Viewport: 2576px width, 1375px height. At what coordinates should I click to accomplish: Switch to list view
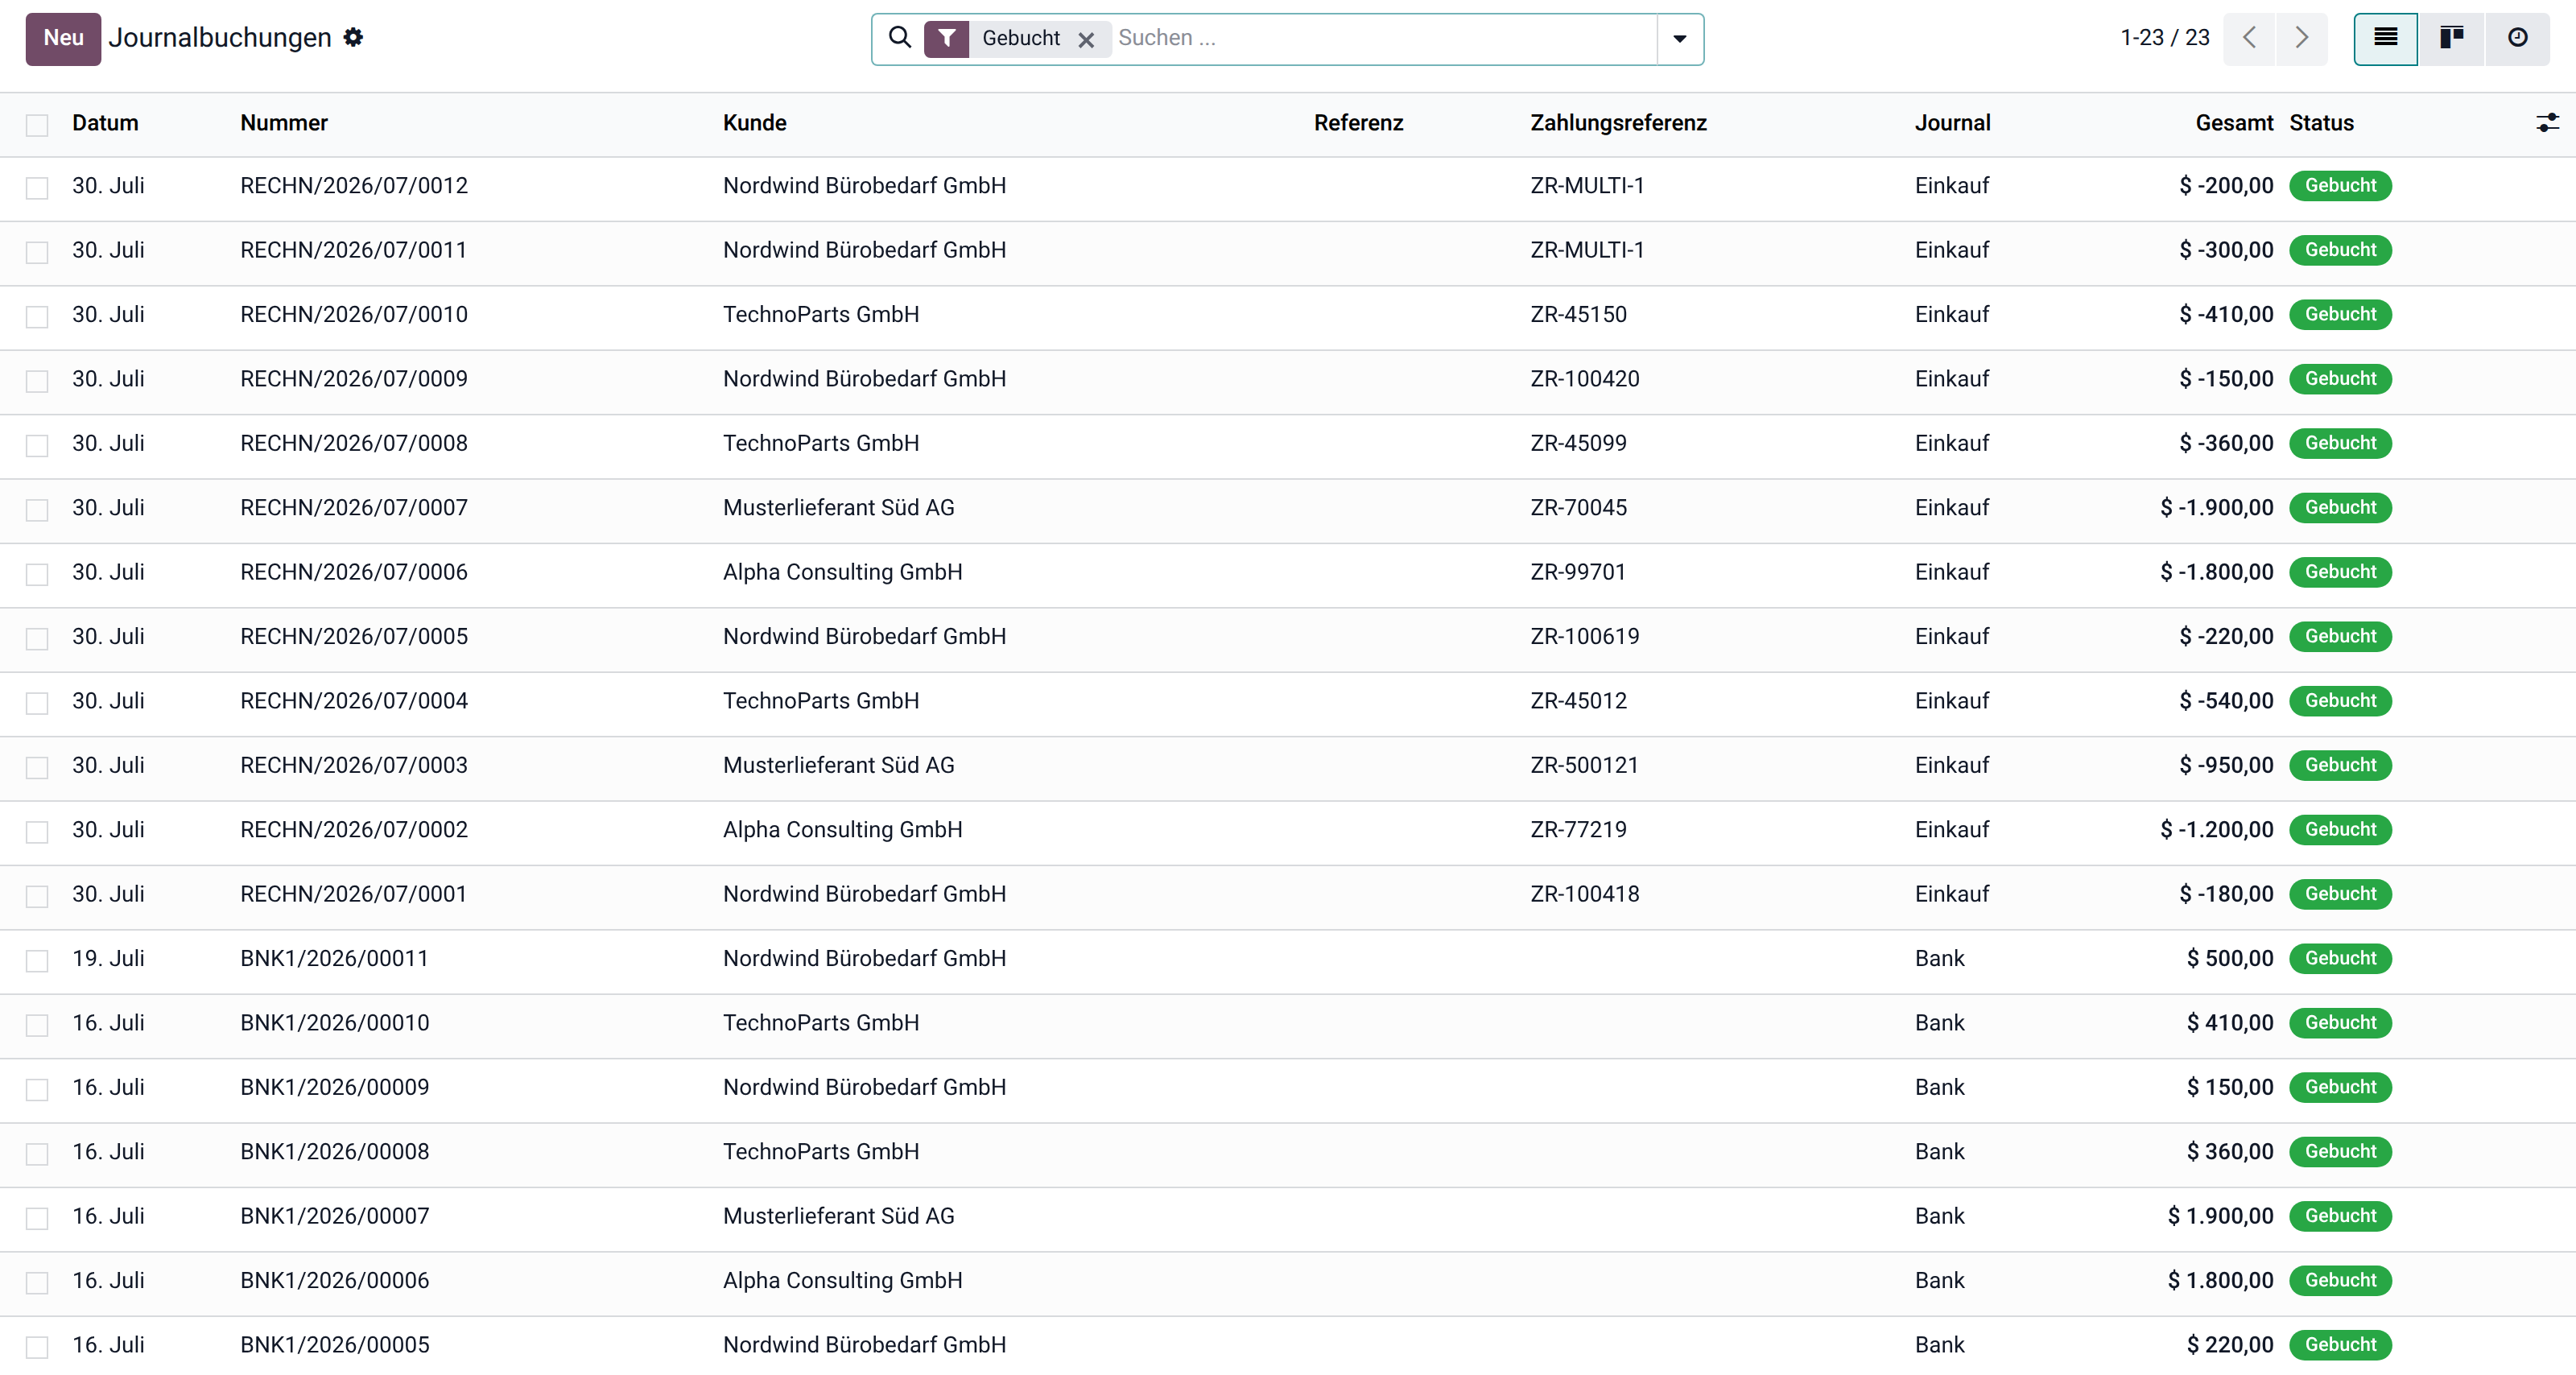(2386, 38)
